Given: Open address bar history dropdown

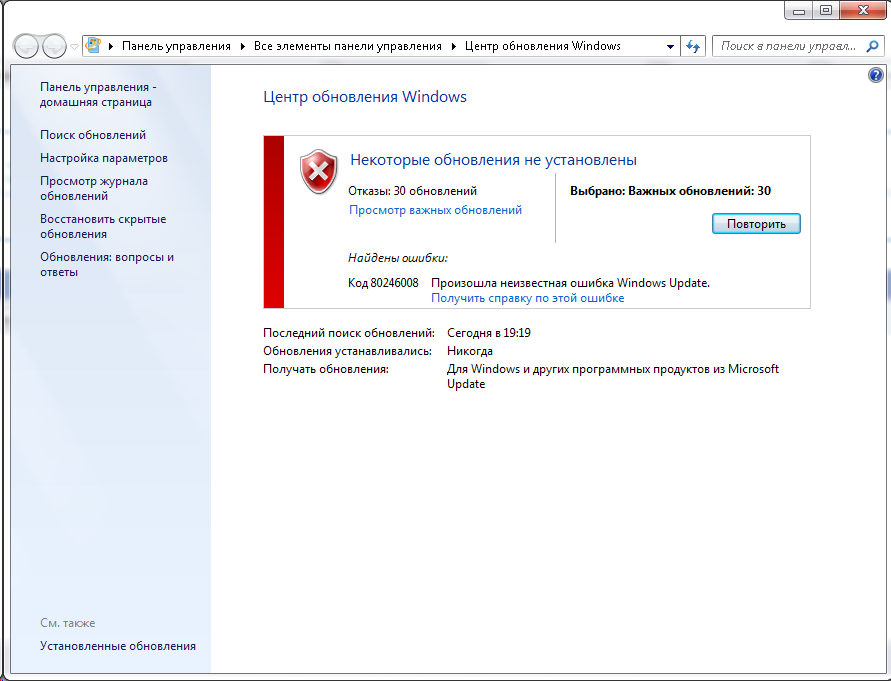Looking at the screenshot, I should (671, 47).
